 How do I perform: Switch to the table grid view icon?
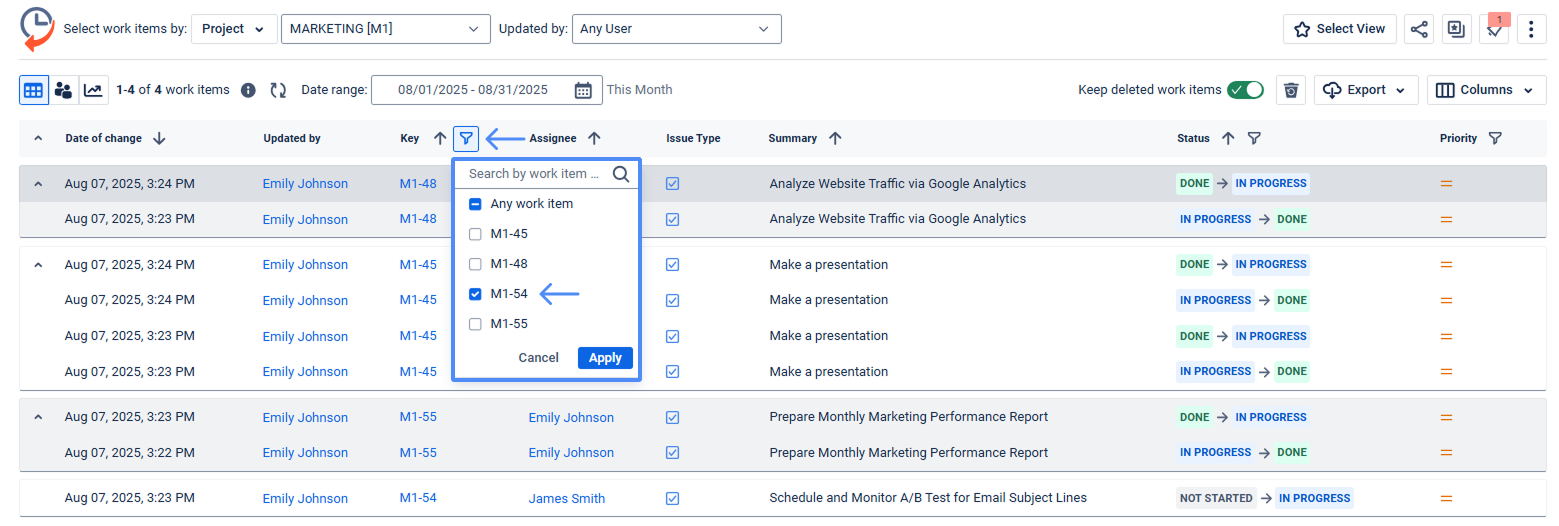[33, 90]
